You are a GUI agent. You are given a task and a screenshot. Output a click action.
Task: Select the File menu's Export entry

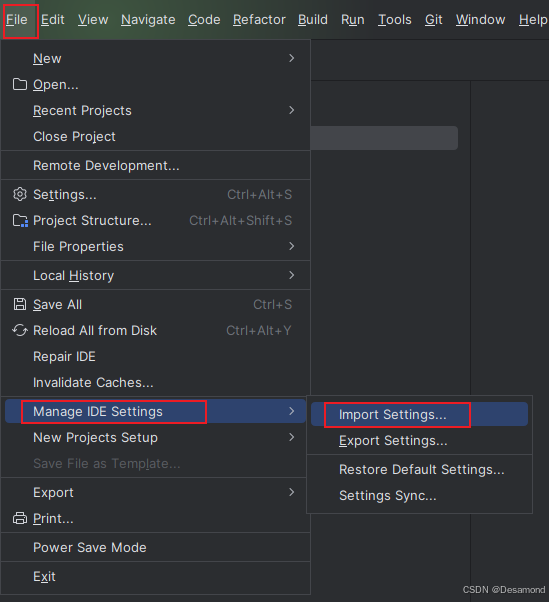[x=155, y=493]
